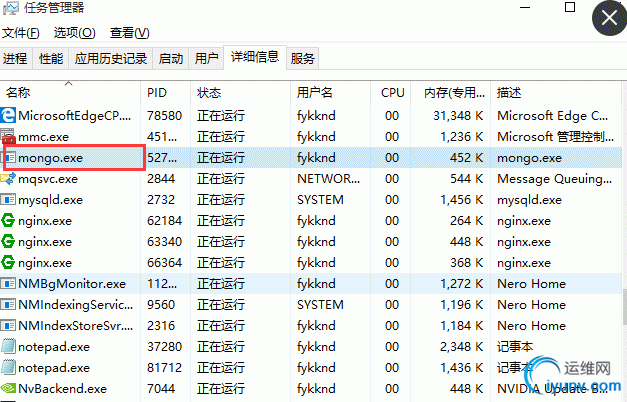Click the mmc.exe toolbox icon

pos(8,136)
